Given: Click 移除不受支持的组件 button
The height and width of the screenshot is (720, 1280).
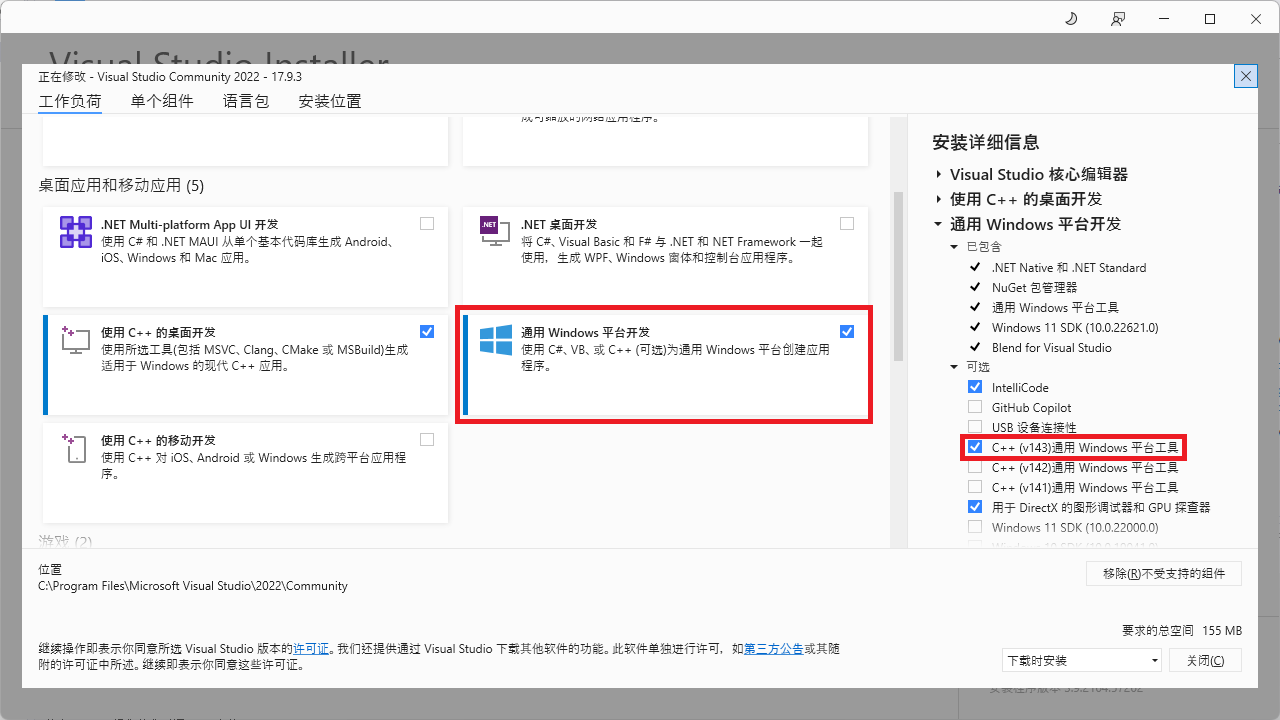Looking at the screenshot, I should pyautogui.click(x=1164, y=573).
